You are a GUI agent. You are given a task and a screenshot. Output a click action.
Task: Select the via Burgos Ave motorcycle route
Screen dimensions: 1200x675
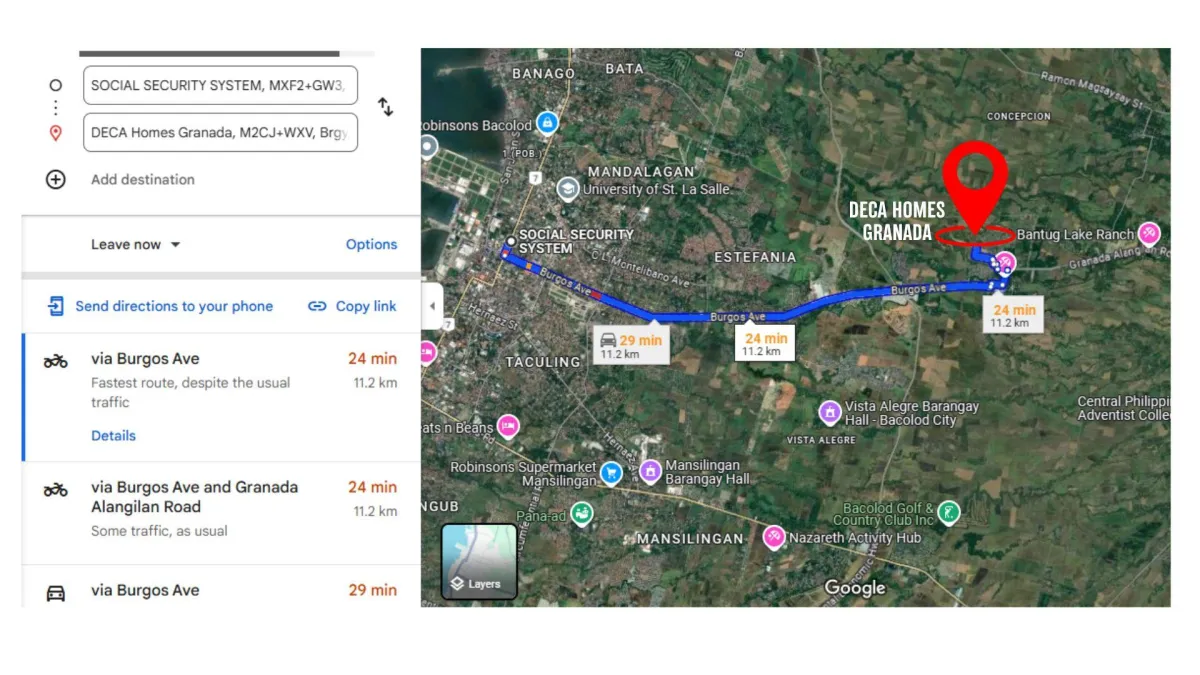(221, 397)
